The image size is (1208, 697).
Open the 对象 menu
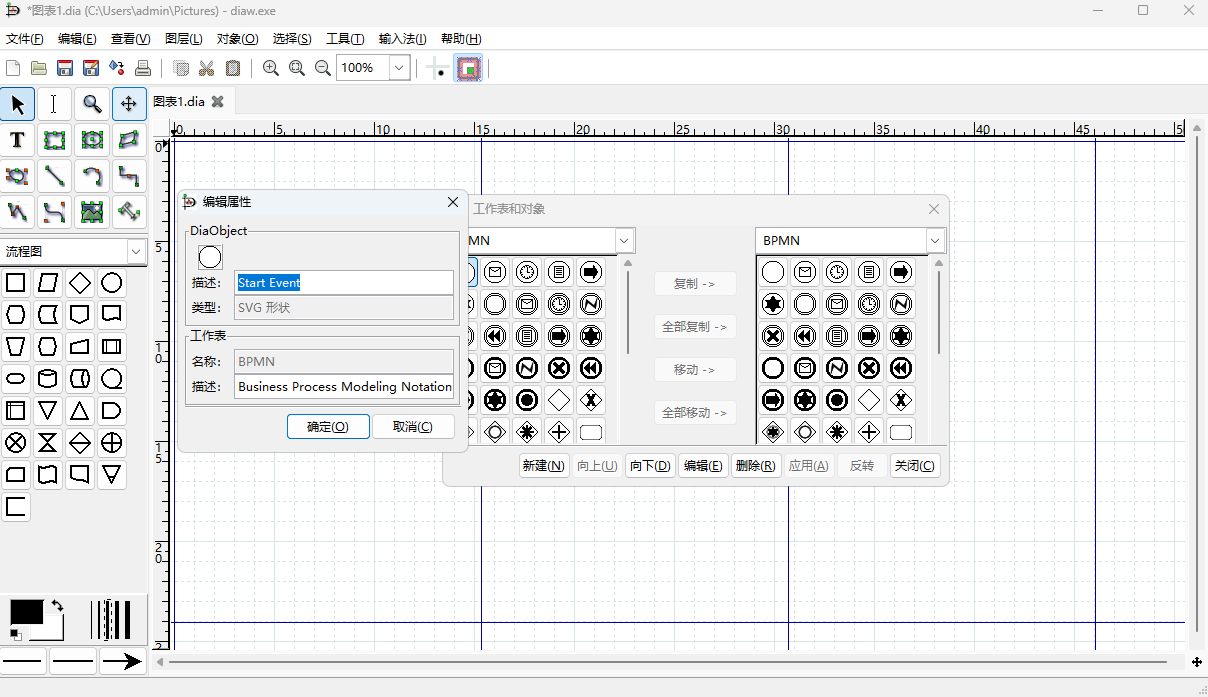[237, 39]
